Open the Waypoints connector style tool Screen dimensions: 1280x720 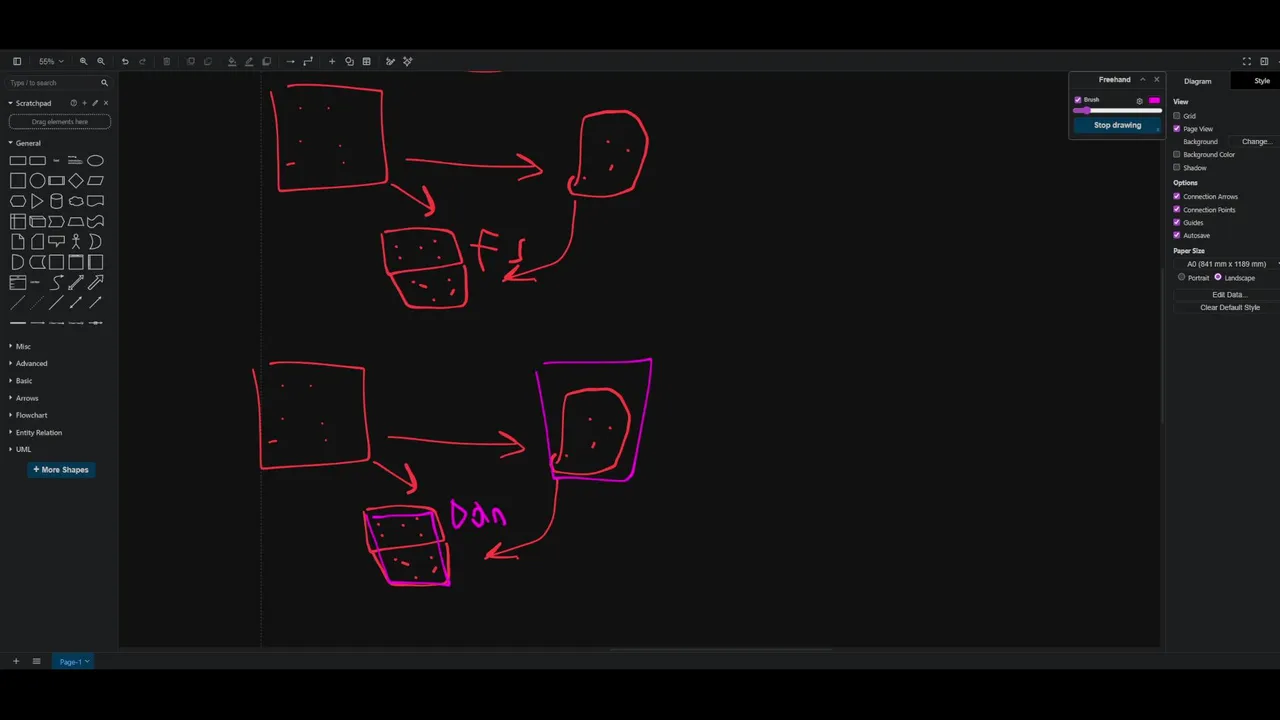308,61
